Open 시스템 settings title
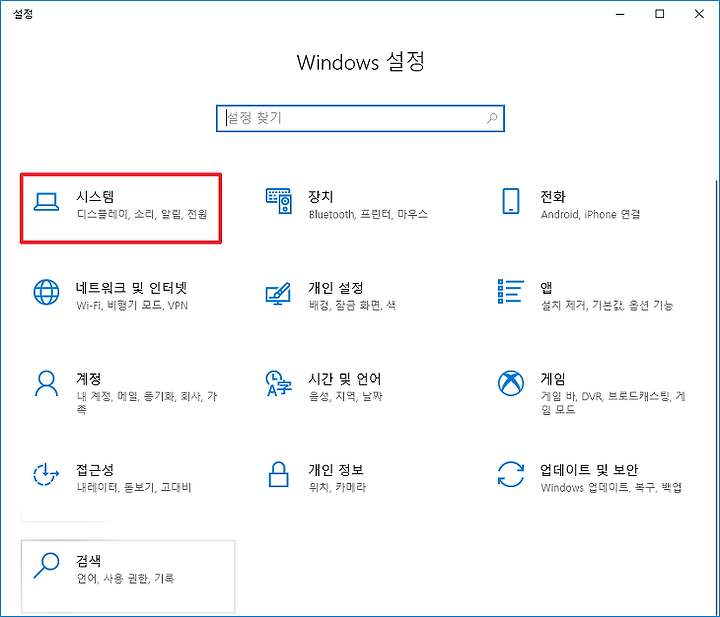 pos(95,196)
